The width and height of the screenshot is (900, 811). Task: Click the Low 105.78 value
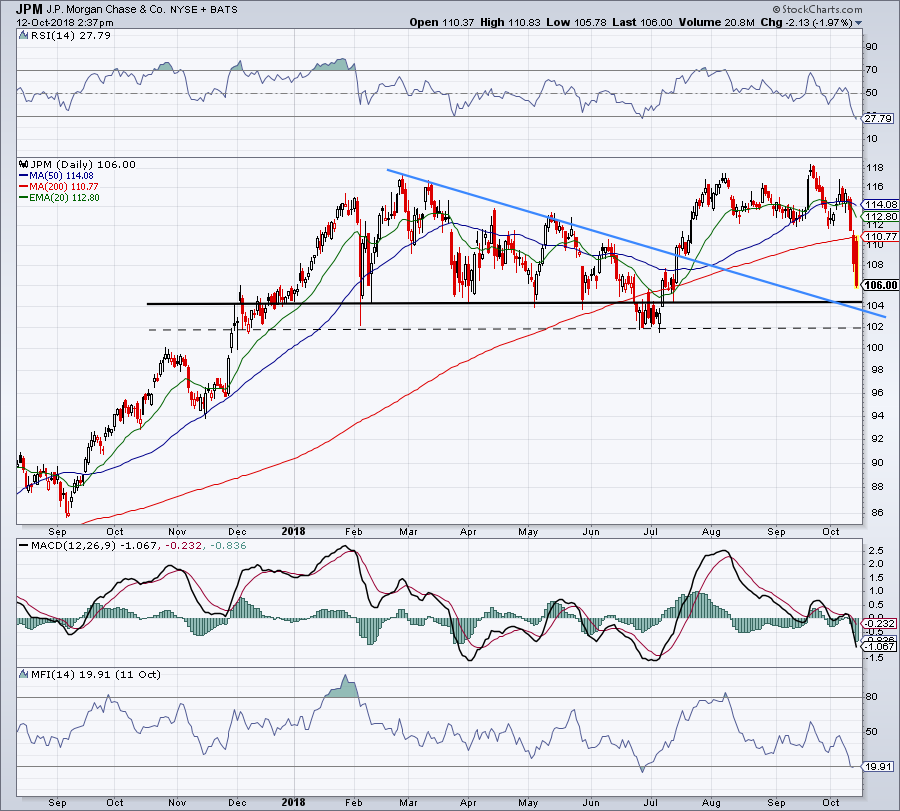tap(576, 22)
